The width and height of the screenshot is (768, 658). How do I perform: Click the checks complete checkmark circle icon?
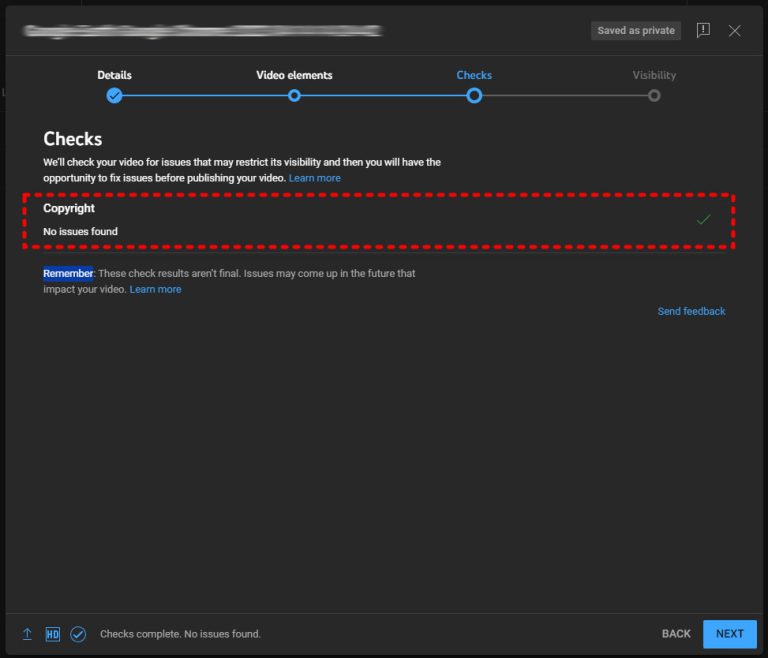click(78, 634)
